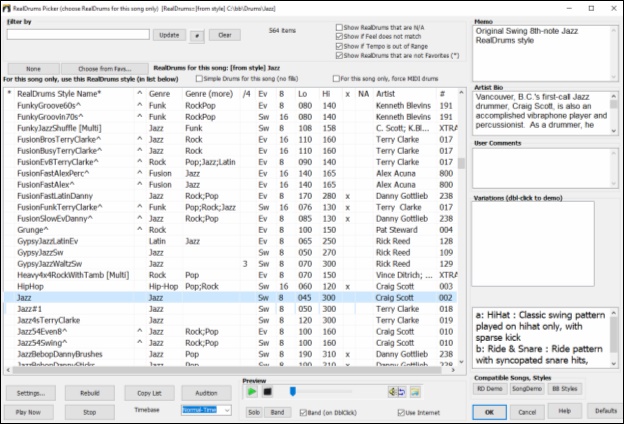
Task: Select Solo preview mode
Action: click(x=254, y=412)
